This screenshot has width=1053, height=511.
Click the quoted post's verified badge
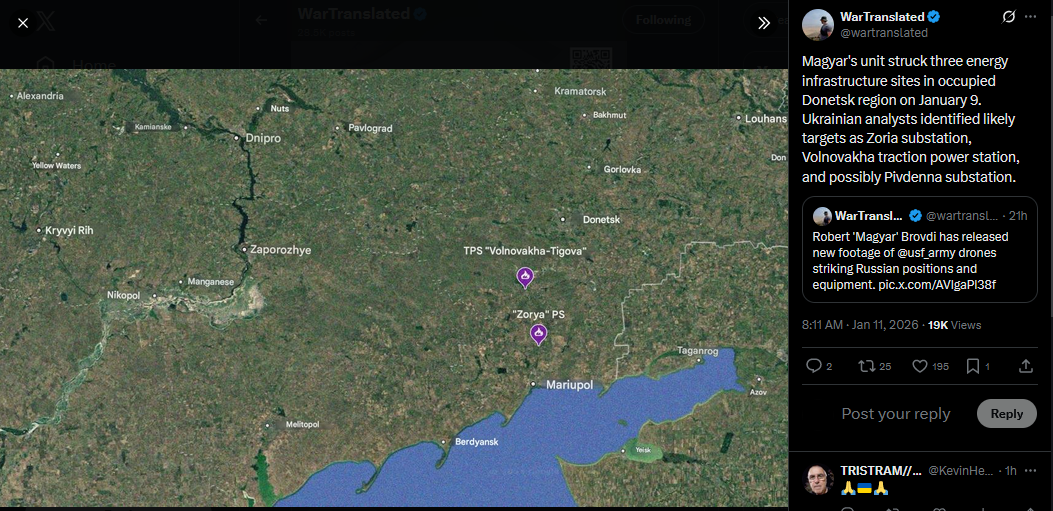[915, 216]
